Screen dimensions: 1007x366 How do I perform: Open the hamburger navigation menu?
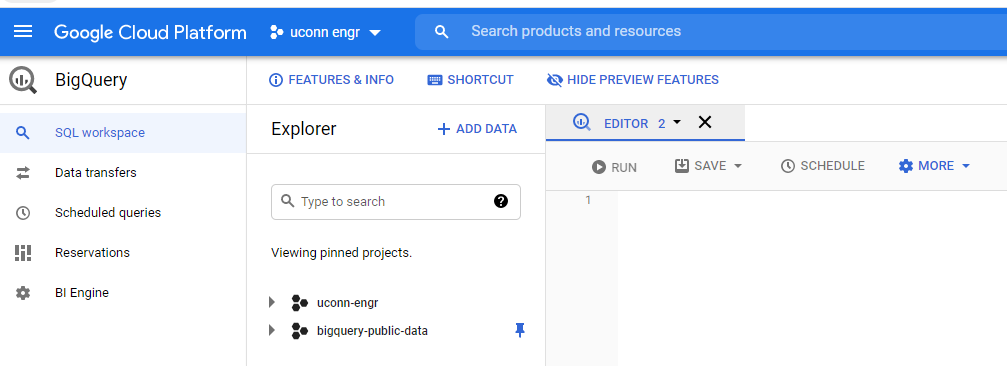pos(23,31)
